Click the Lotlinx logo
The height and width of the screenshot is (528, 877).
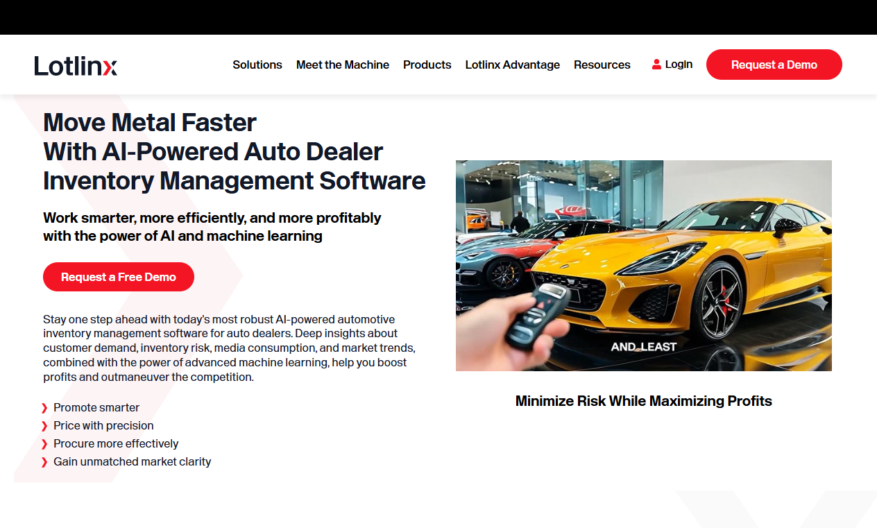76,65
